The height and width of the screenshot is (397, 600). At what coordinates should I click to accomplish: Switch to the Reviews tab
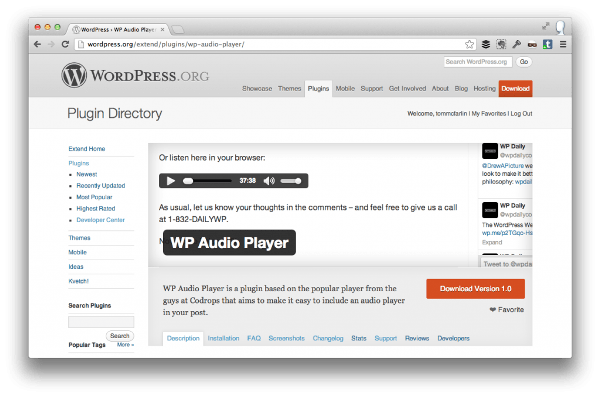pyautogui.click(x=417, y=338)
